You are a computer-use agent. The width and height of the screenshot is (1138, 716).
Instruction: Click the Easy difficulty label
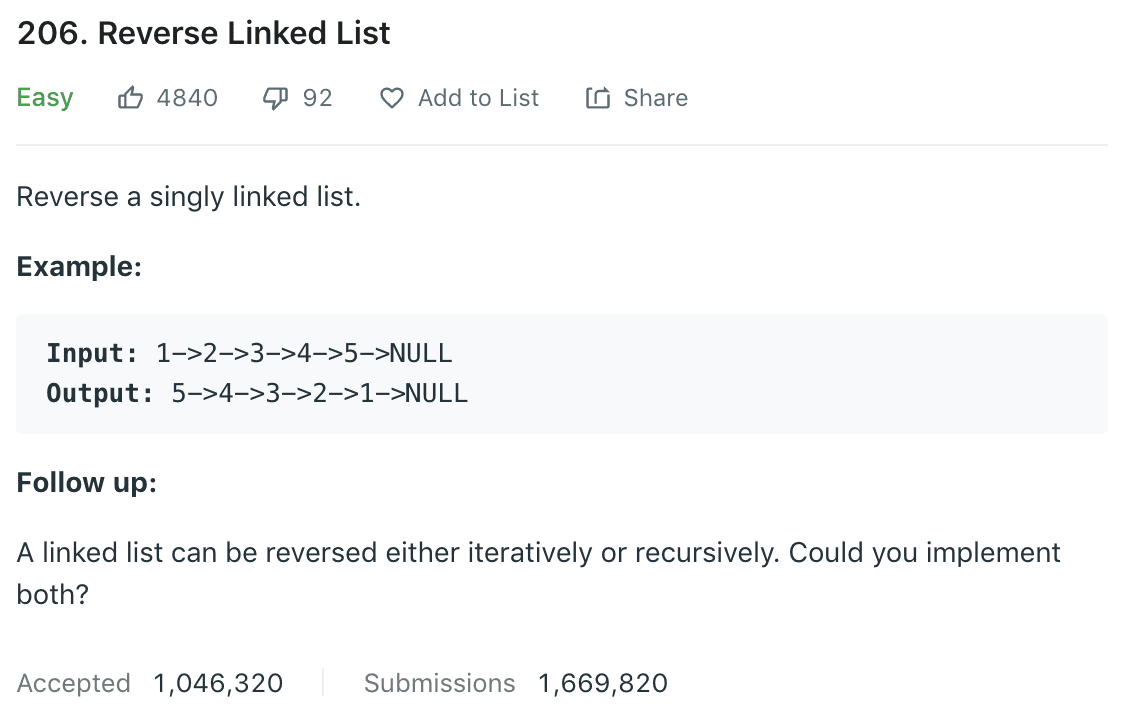[x=45, y=98]
